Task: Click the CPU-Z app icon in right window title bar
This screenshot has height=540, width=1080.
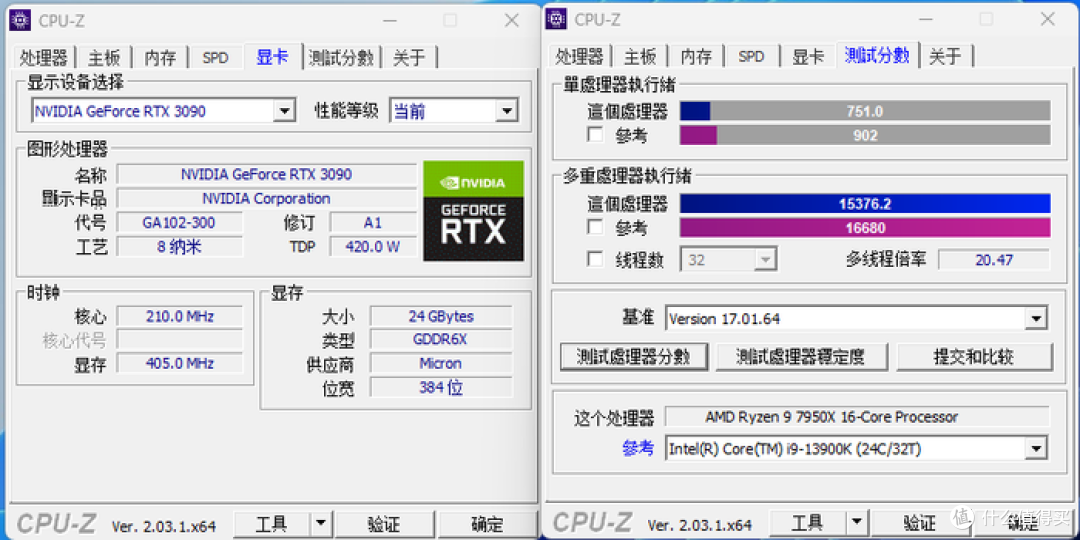Action: coord(556,19)
